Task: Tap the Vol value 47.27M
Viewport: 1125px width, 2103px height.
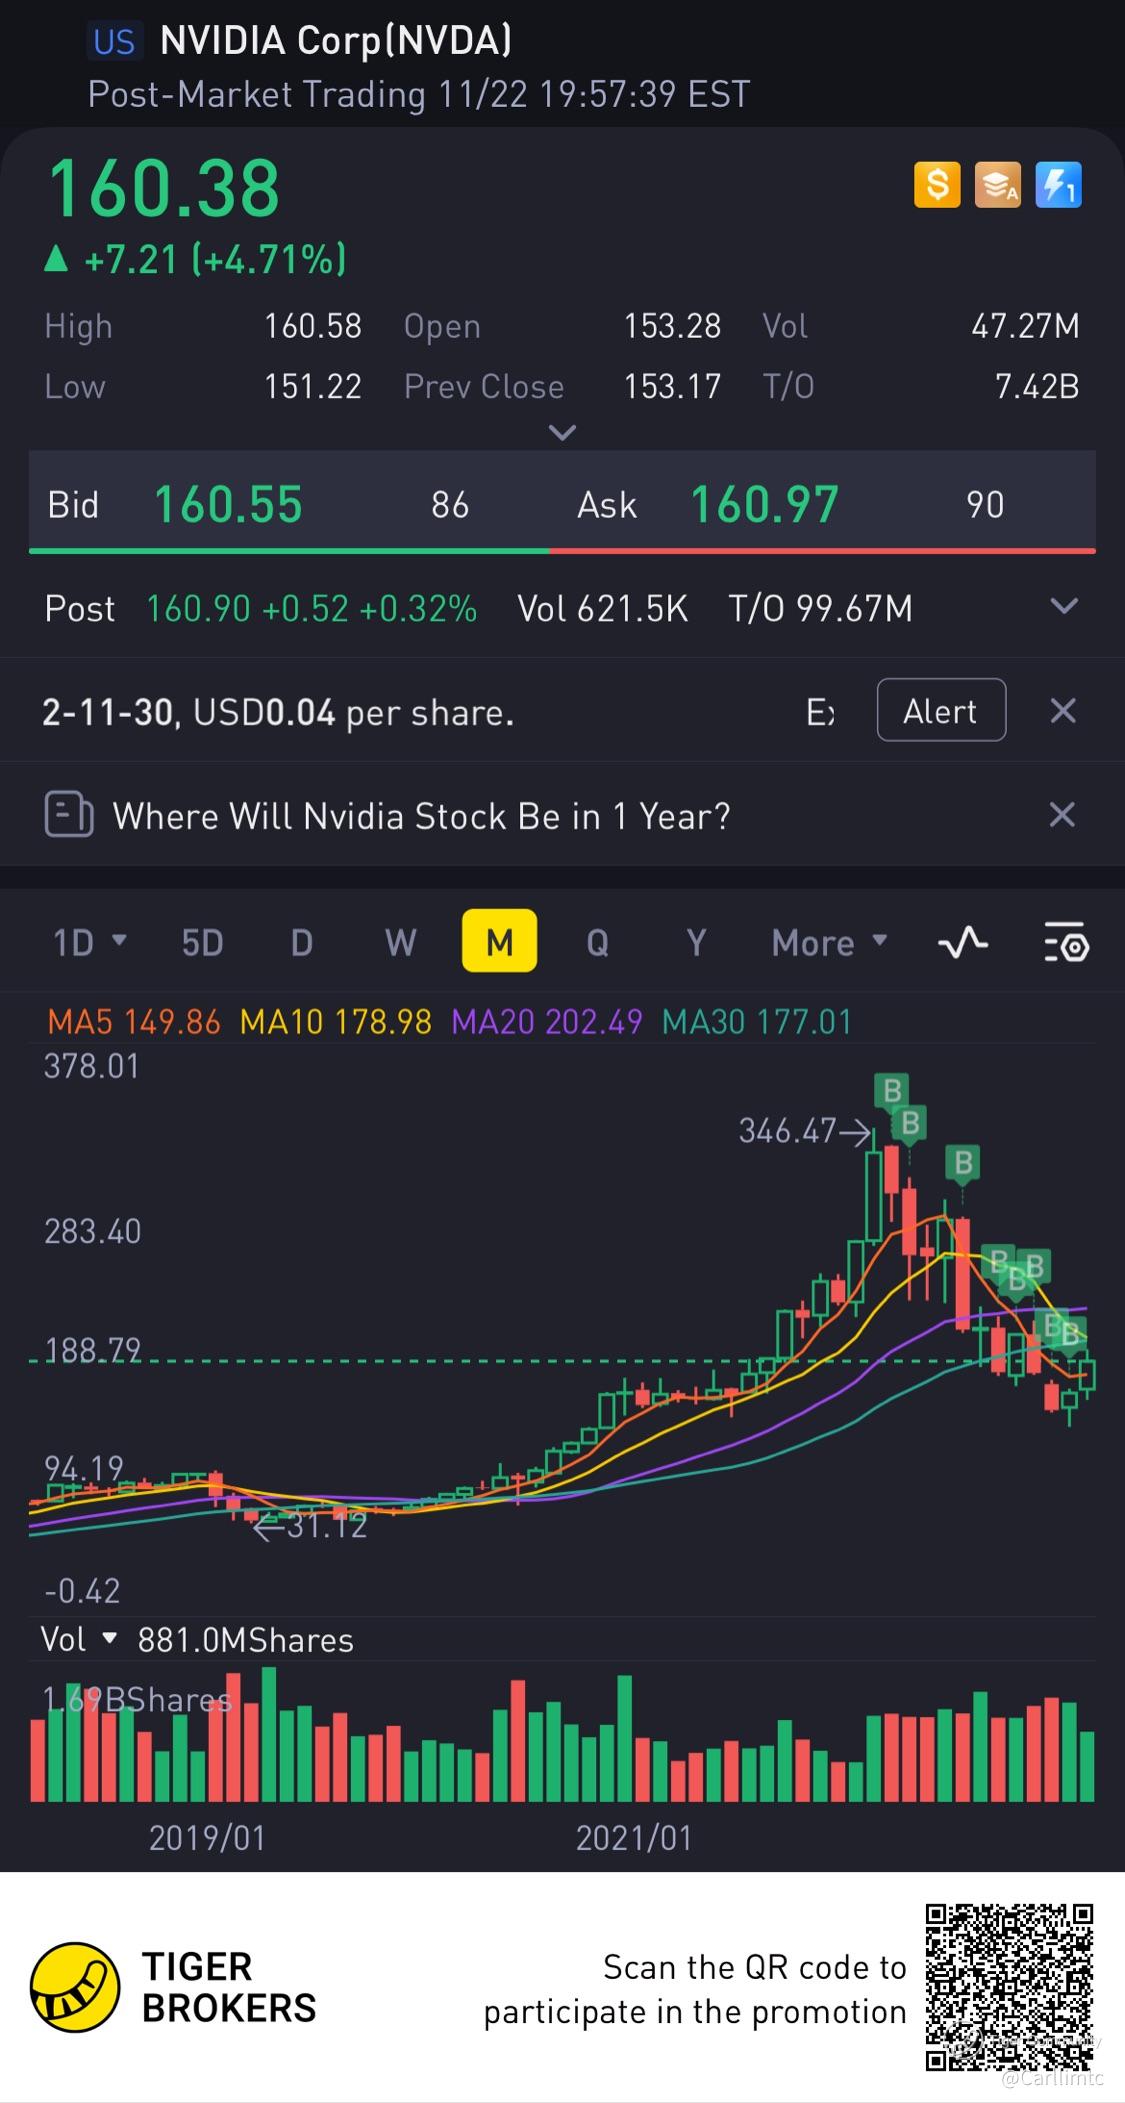Action: (1025, 326)
